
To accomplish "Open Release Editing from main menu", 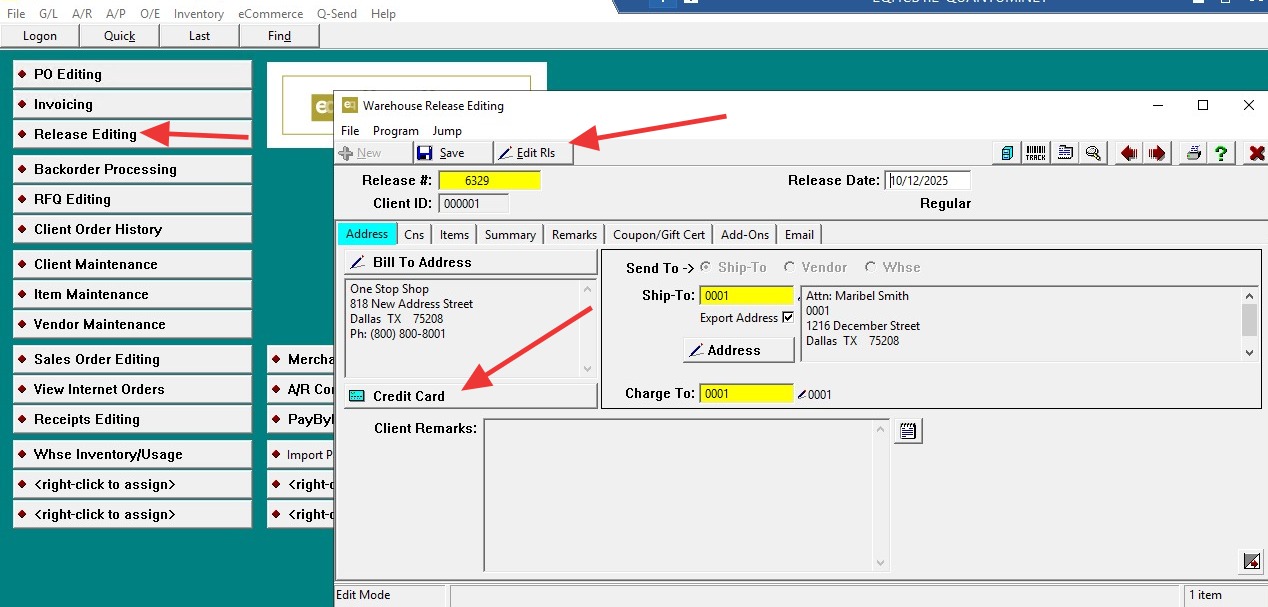I will tap(133, 134).
